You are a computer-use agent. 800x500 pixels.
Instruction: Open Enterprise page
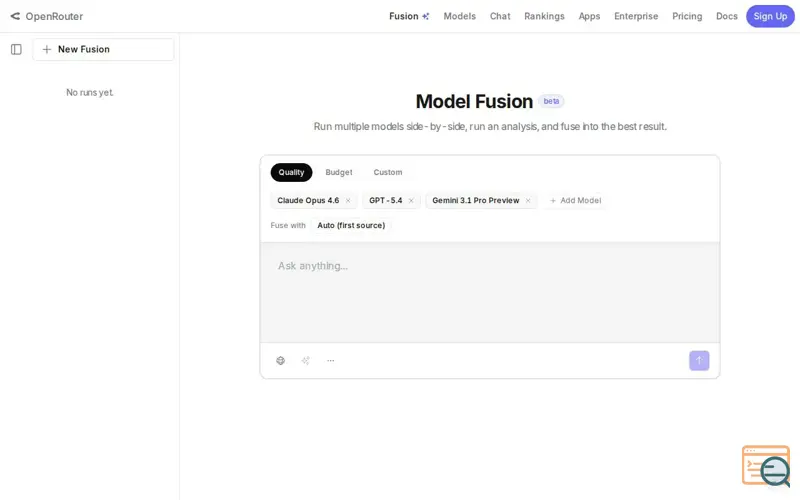coord(636,16)
